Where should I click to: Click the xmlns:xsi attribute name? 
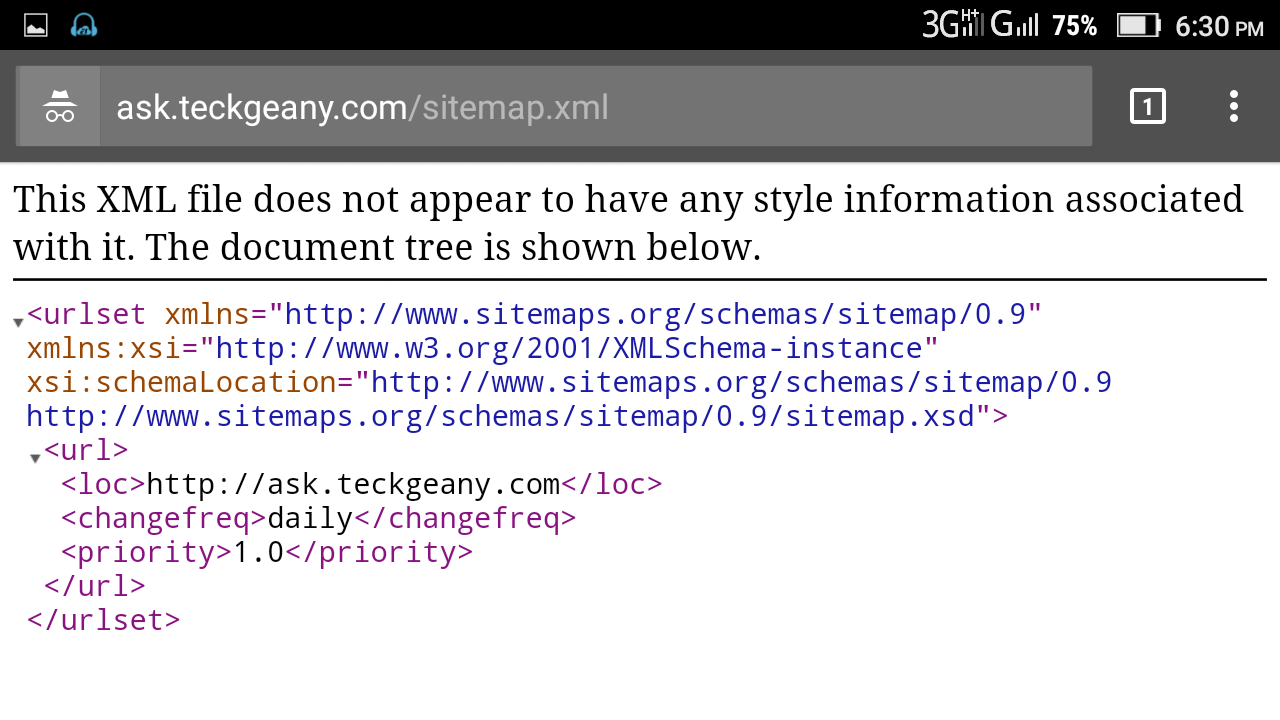point(104,348)
